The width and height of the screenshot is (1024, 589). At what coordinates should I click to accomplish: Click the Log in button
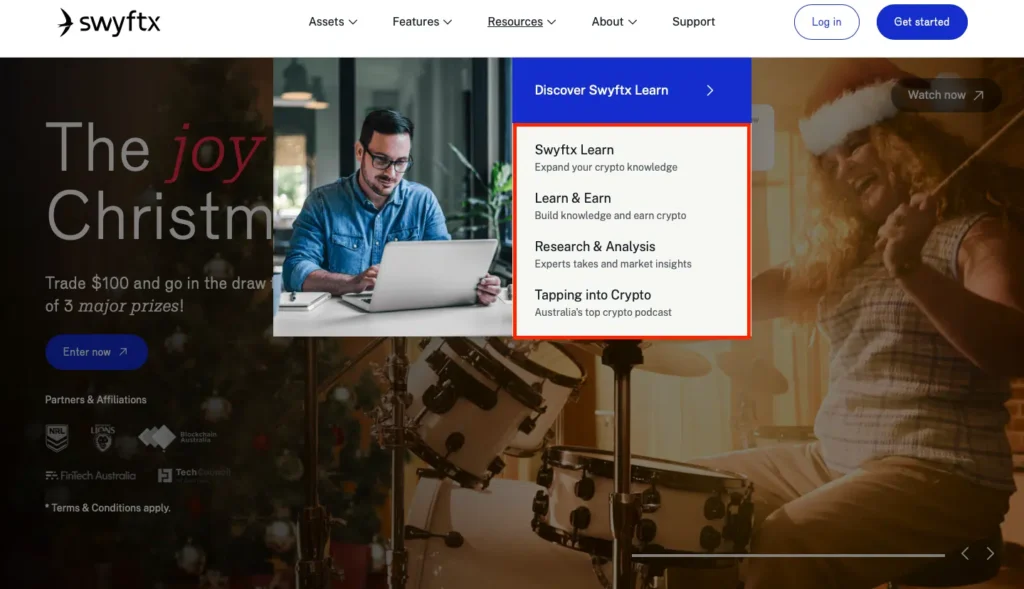pyautogui.click(x=827, y=22)
